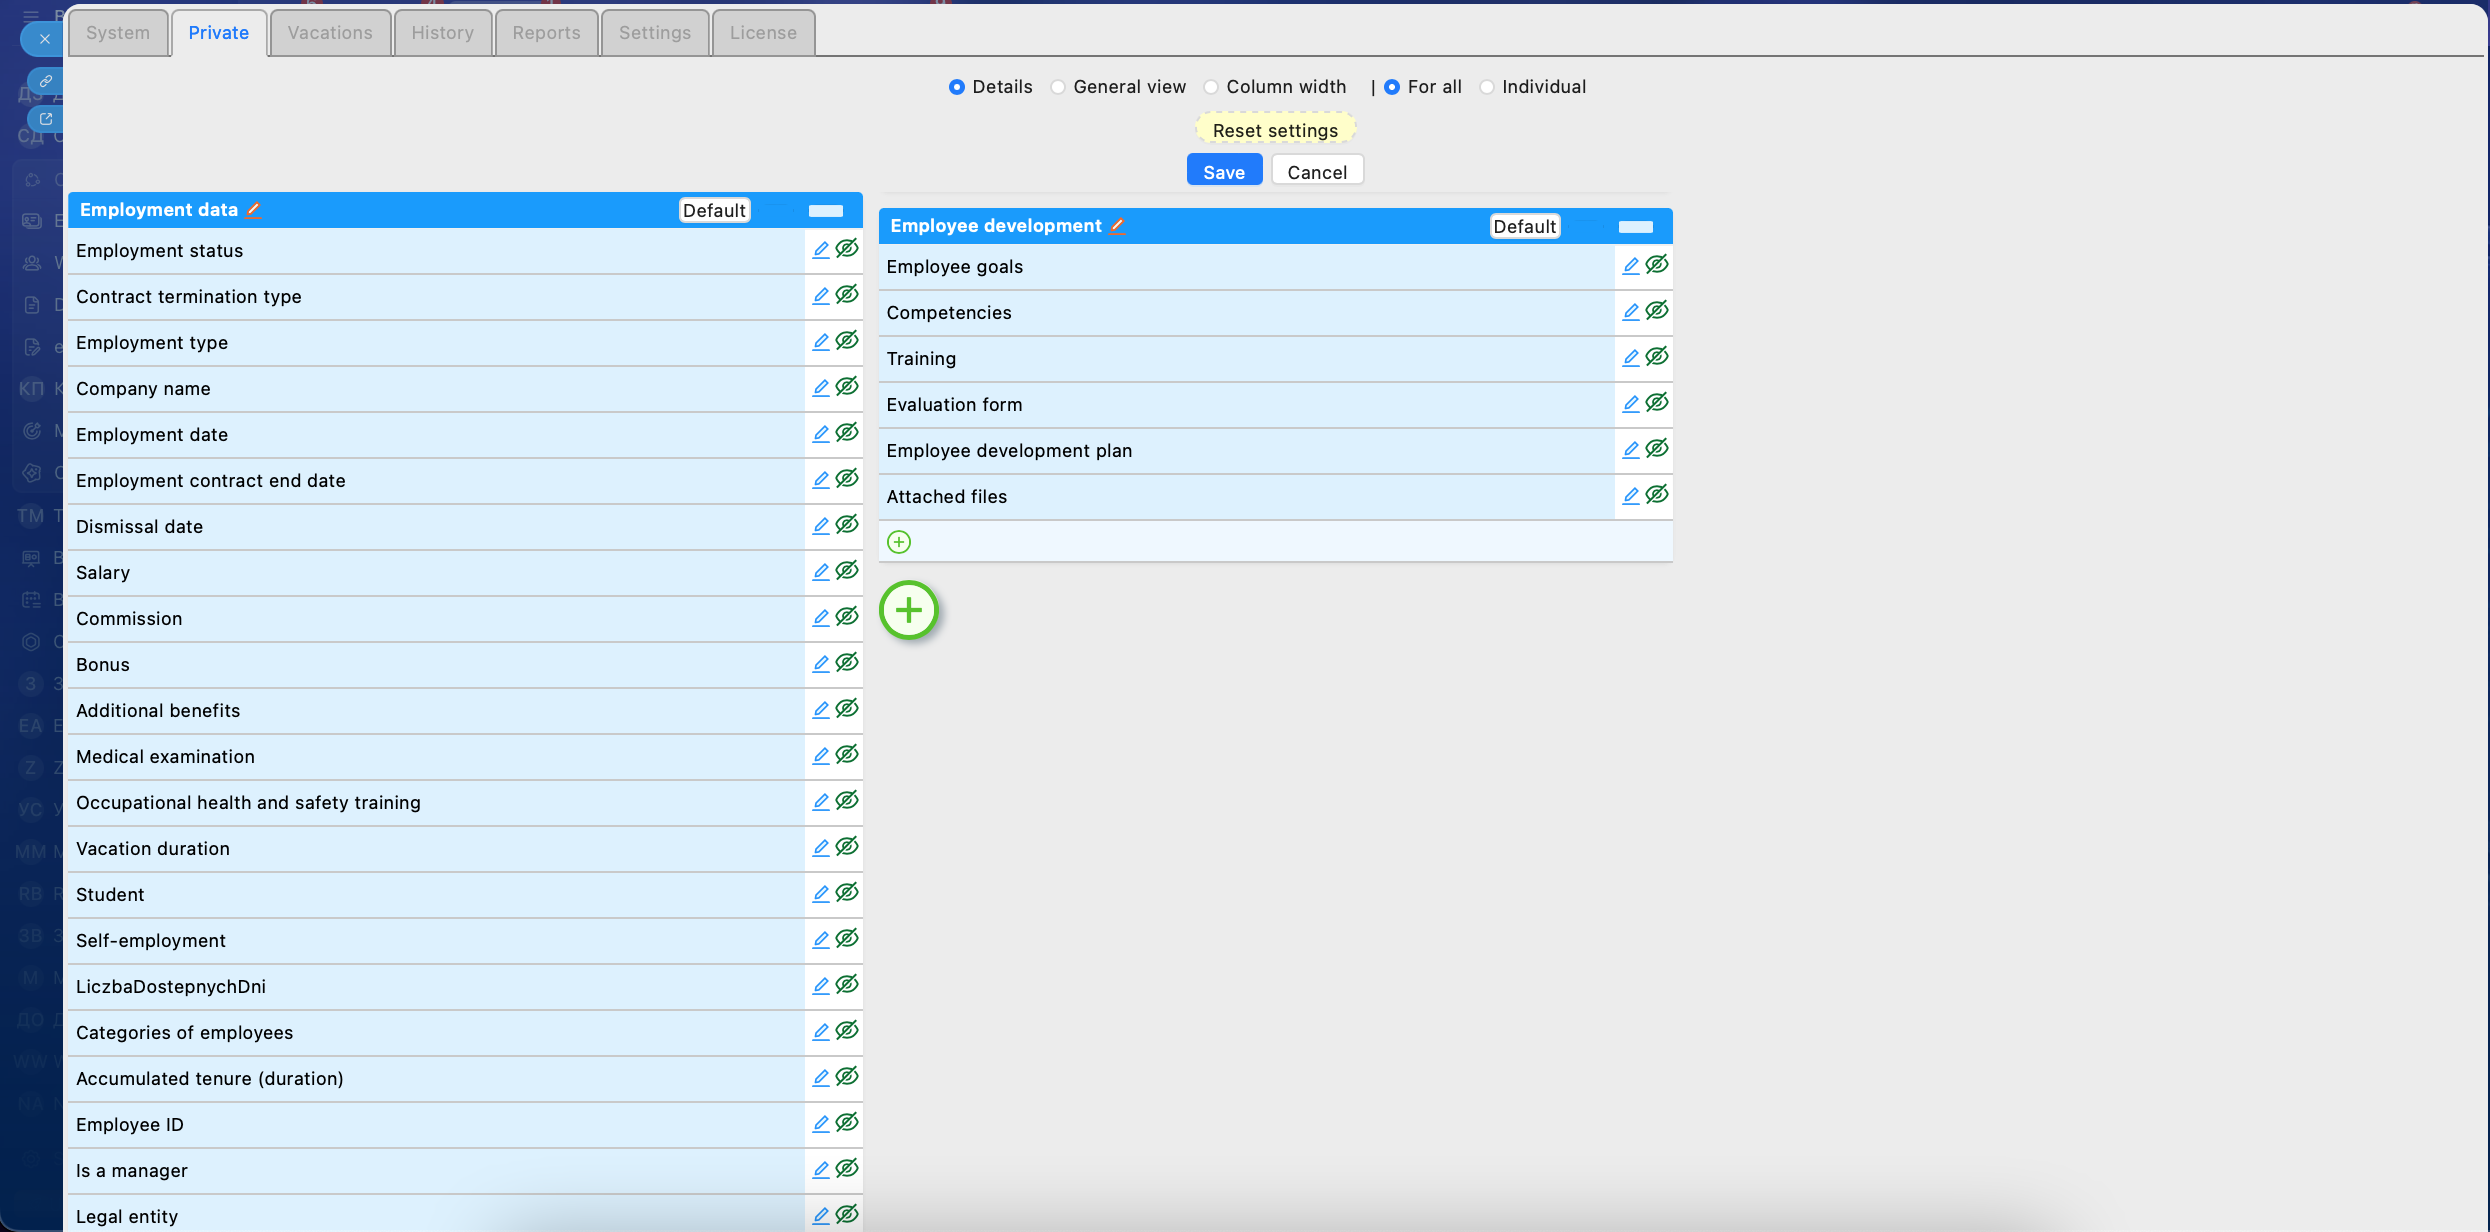The width and height of the screenshot is (2490, 1232).
Task: Toggle visibility of Self-employment
Action: 847,939
